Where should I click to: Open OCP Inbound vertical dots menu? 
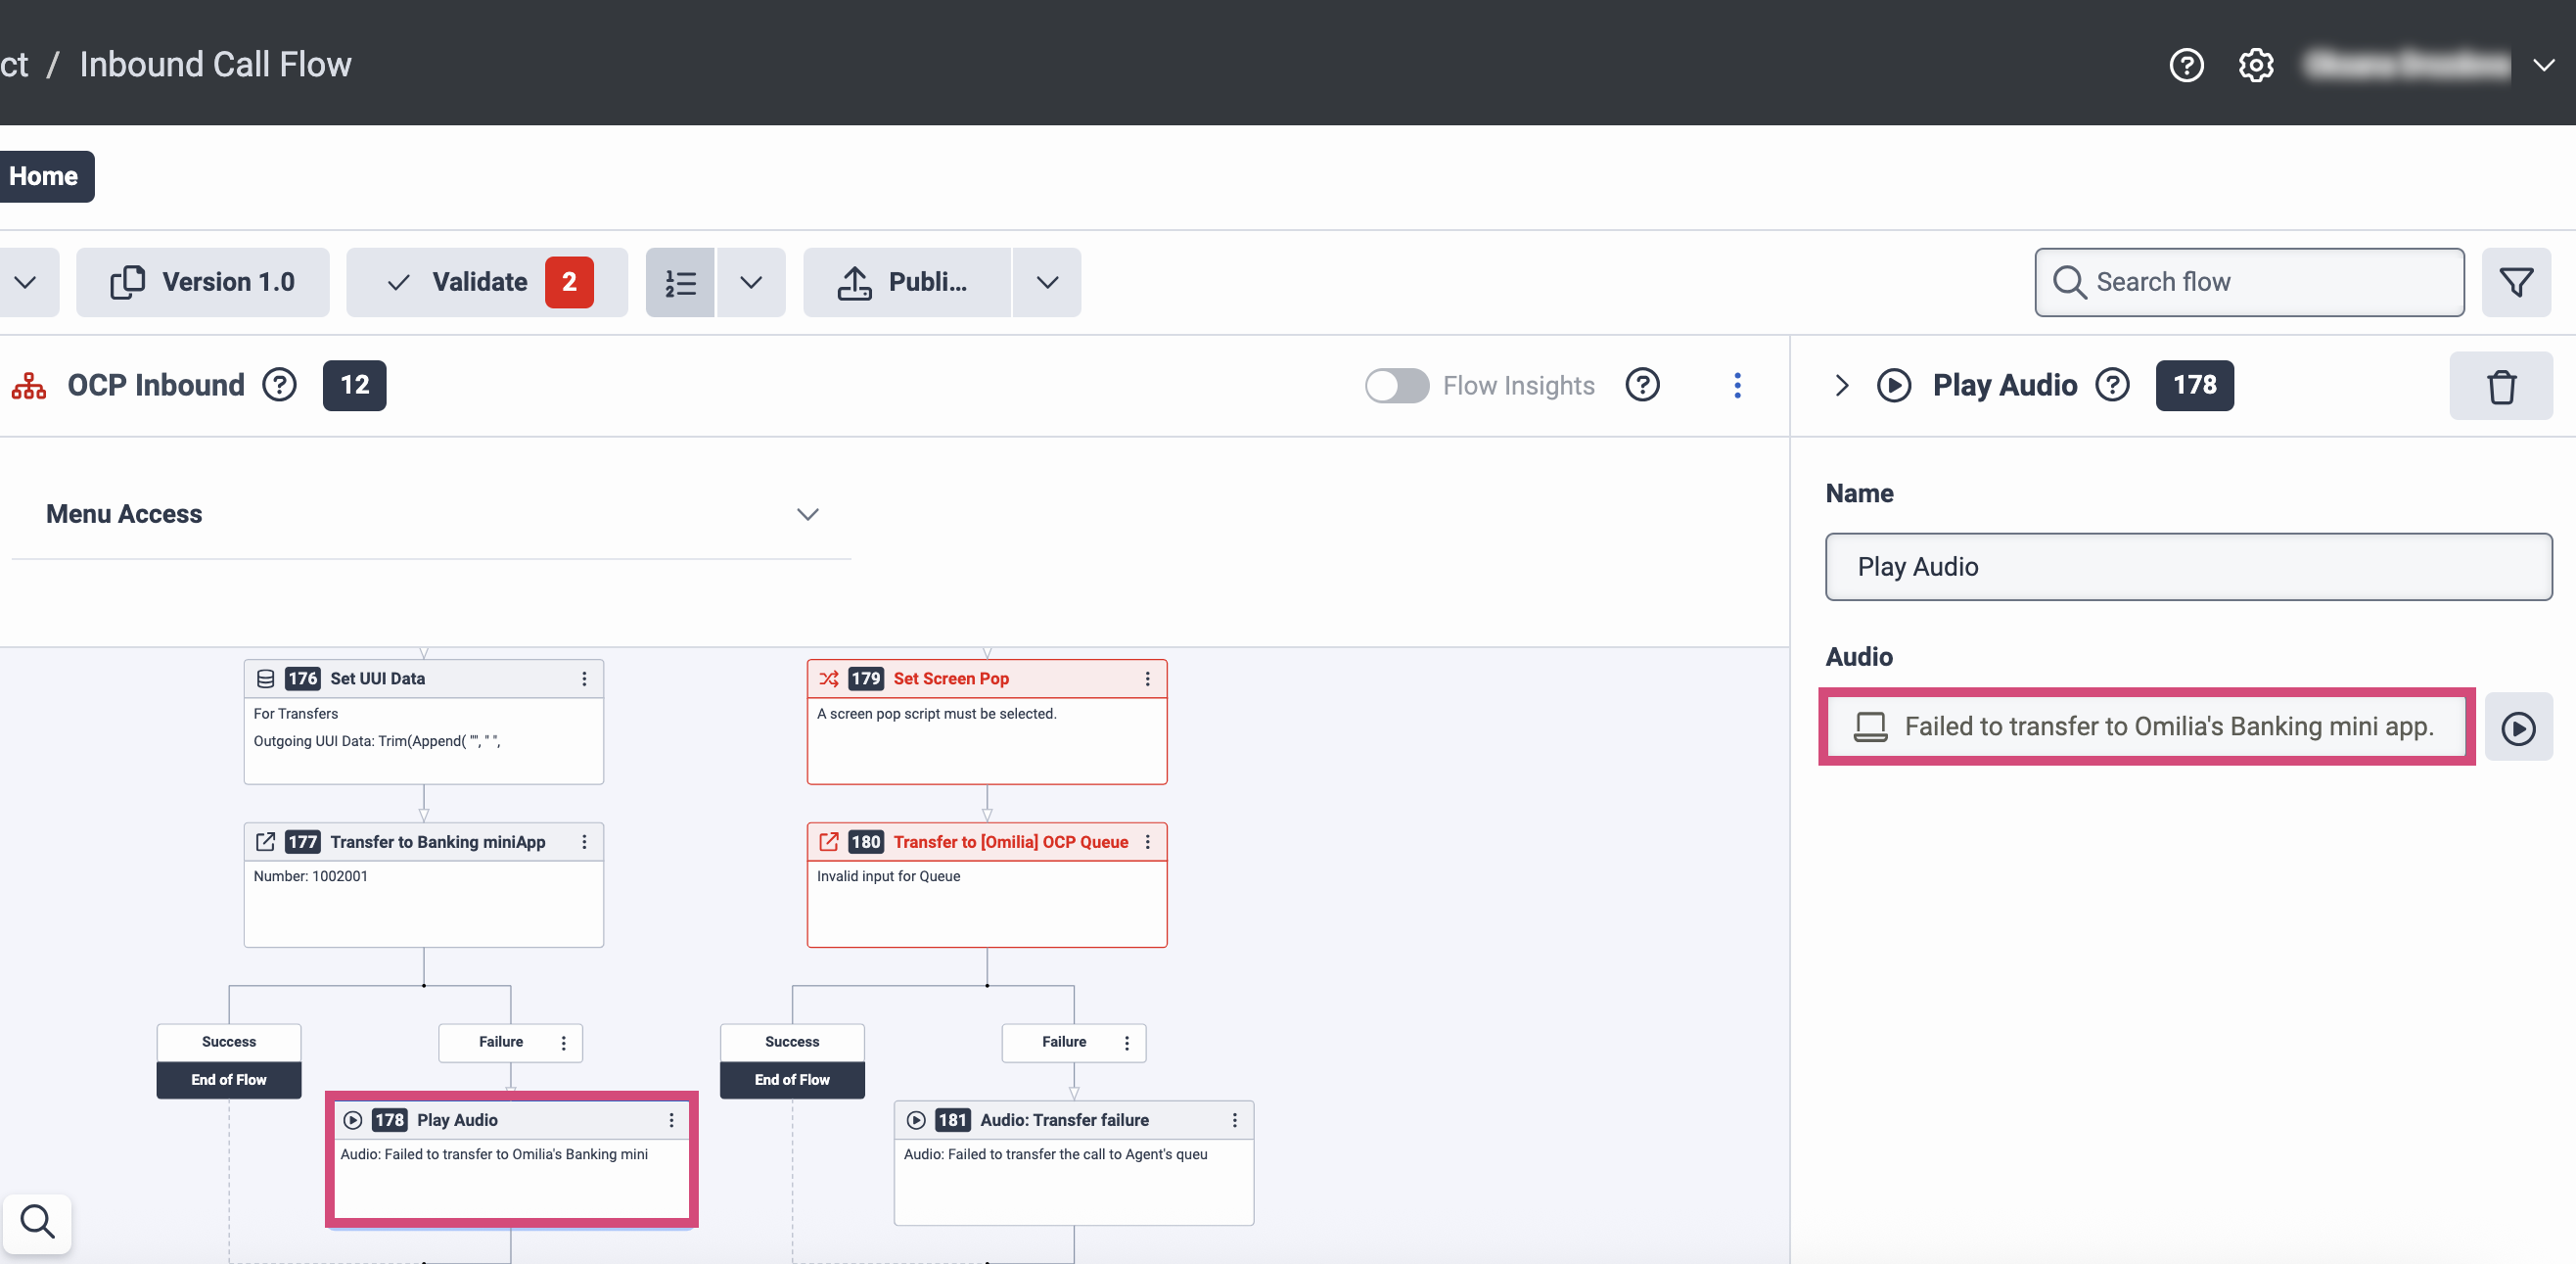point(1737,385)
